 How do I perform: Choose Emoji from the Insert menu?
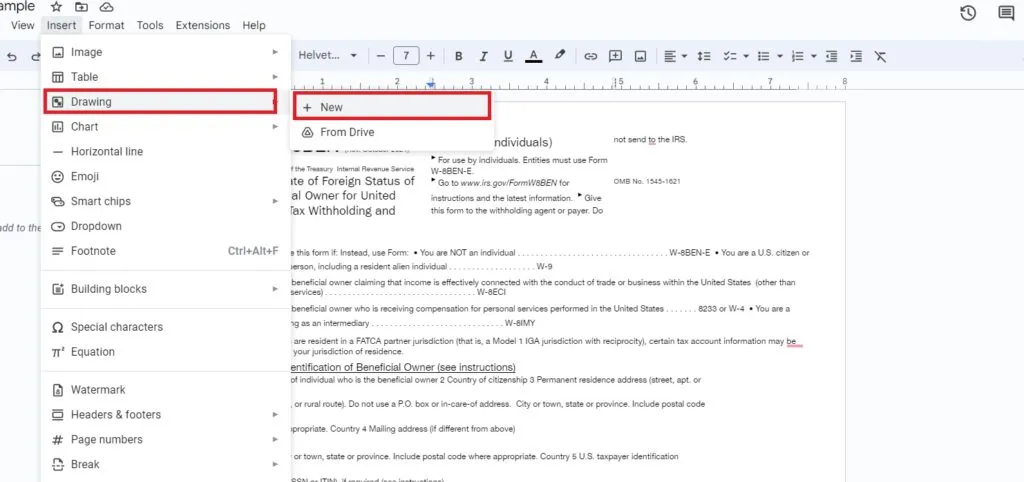(165, 176)
